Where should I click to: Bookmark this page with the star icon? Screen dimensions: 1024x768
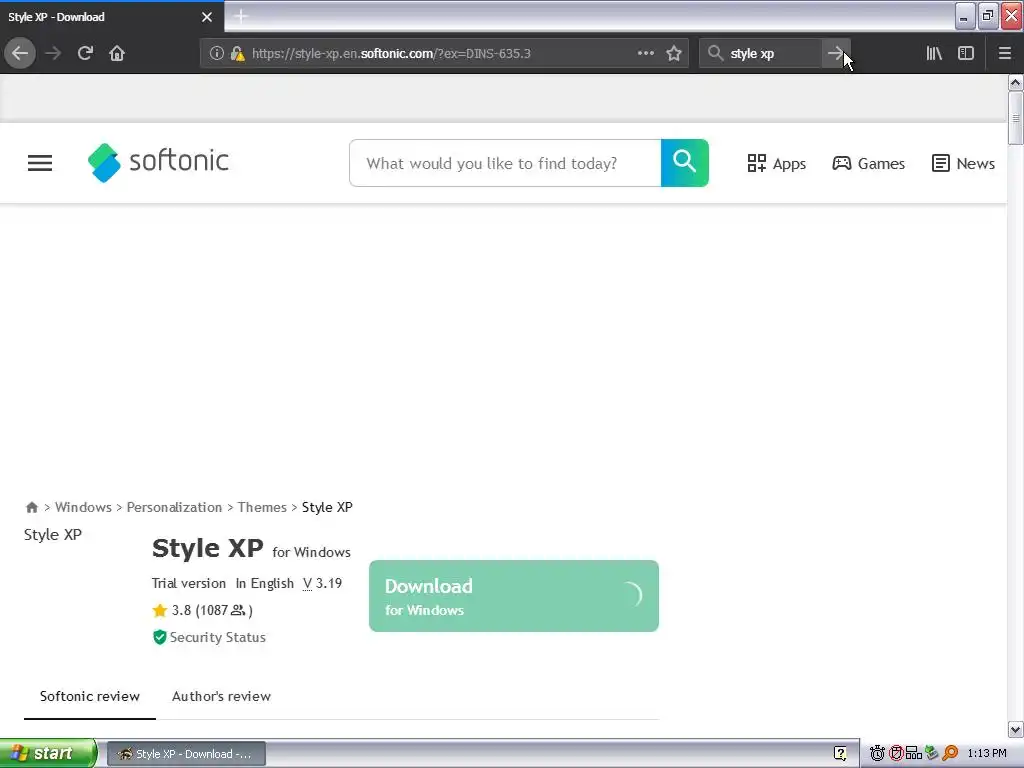coord(674,53)
